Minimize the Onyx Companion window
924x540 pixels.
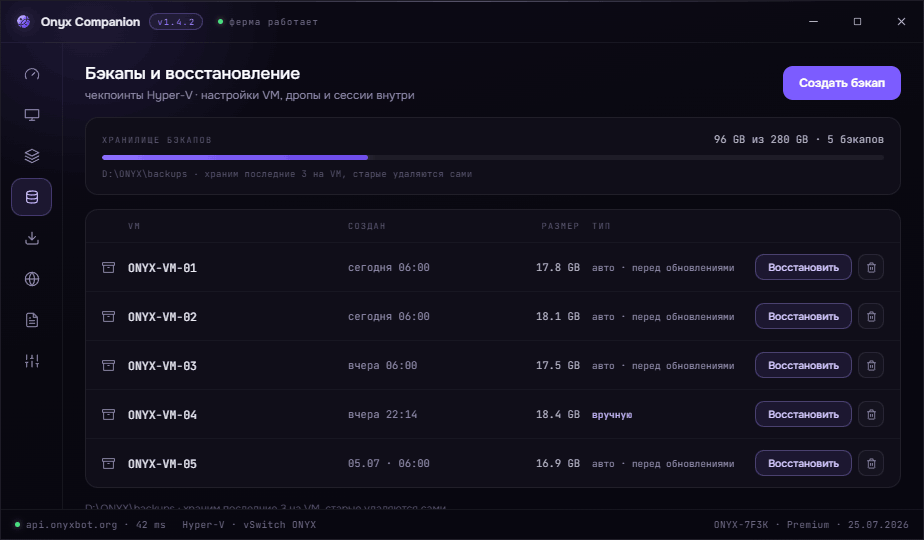(x=813, y=21)
